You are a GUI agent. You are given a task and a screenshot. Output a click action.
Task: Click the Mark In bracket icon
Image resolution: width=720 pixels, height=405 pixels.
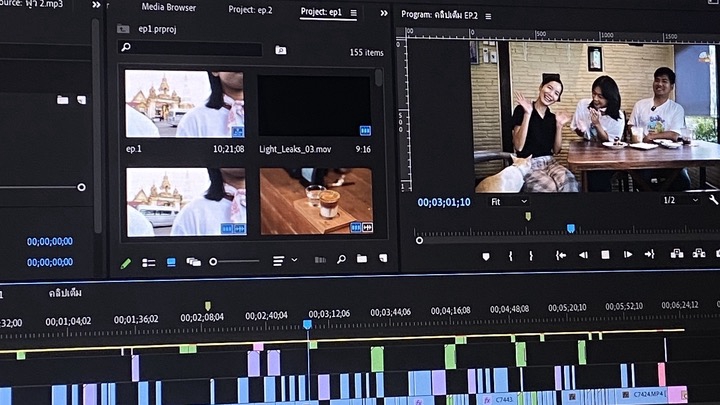(x=510, y=255)
